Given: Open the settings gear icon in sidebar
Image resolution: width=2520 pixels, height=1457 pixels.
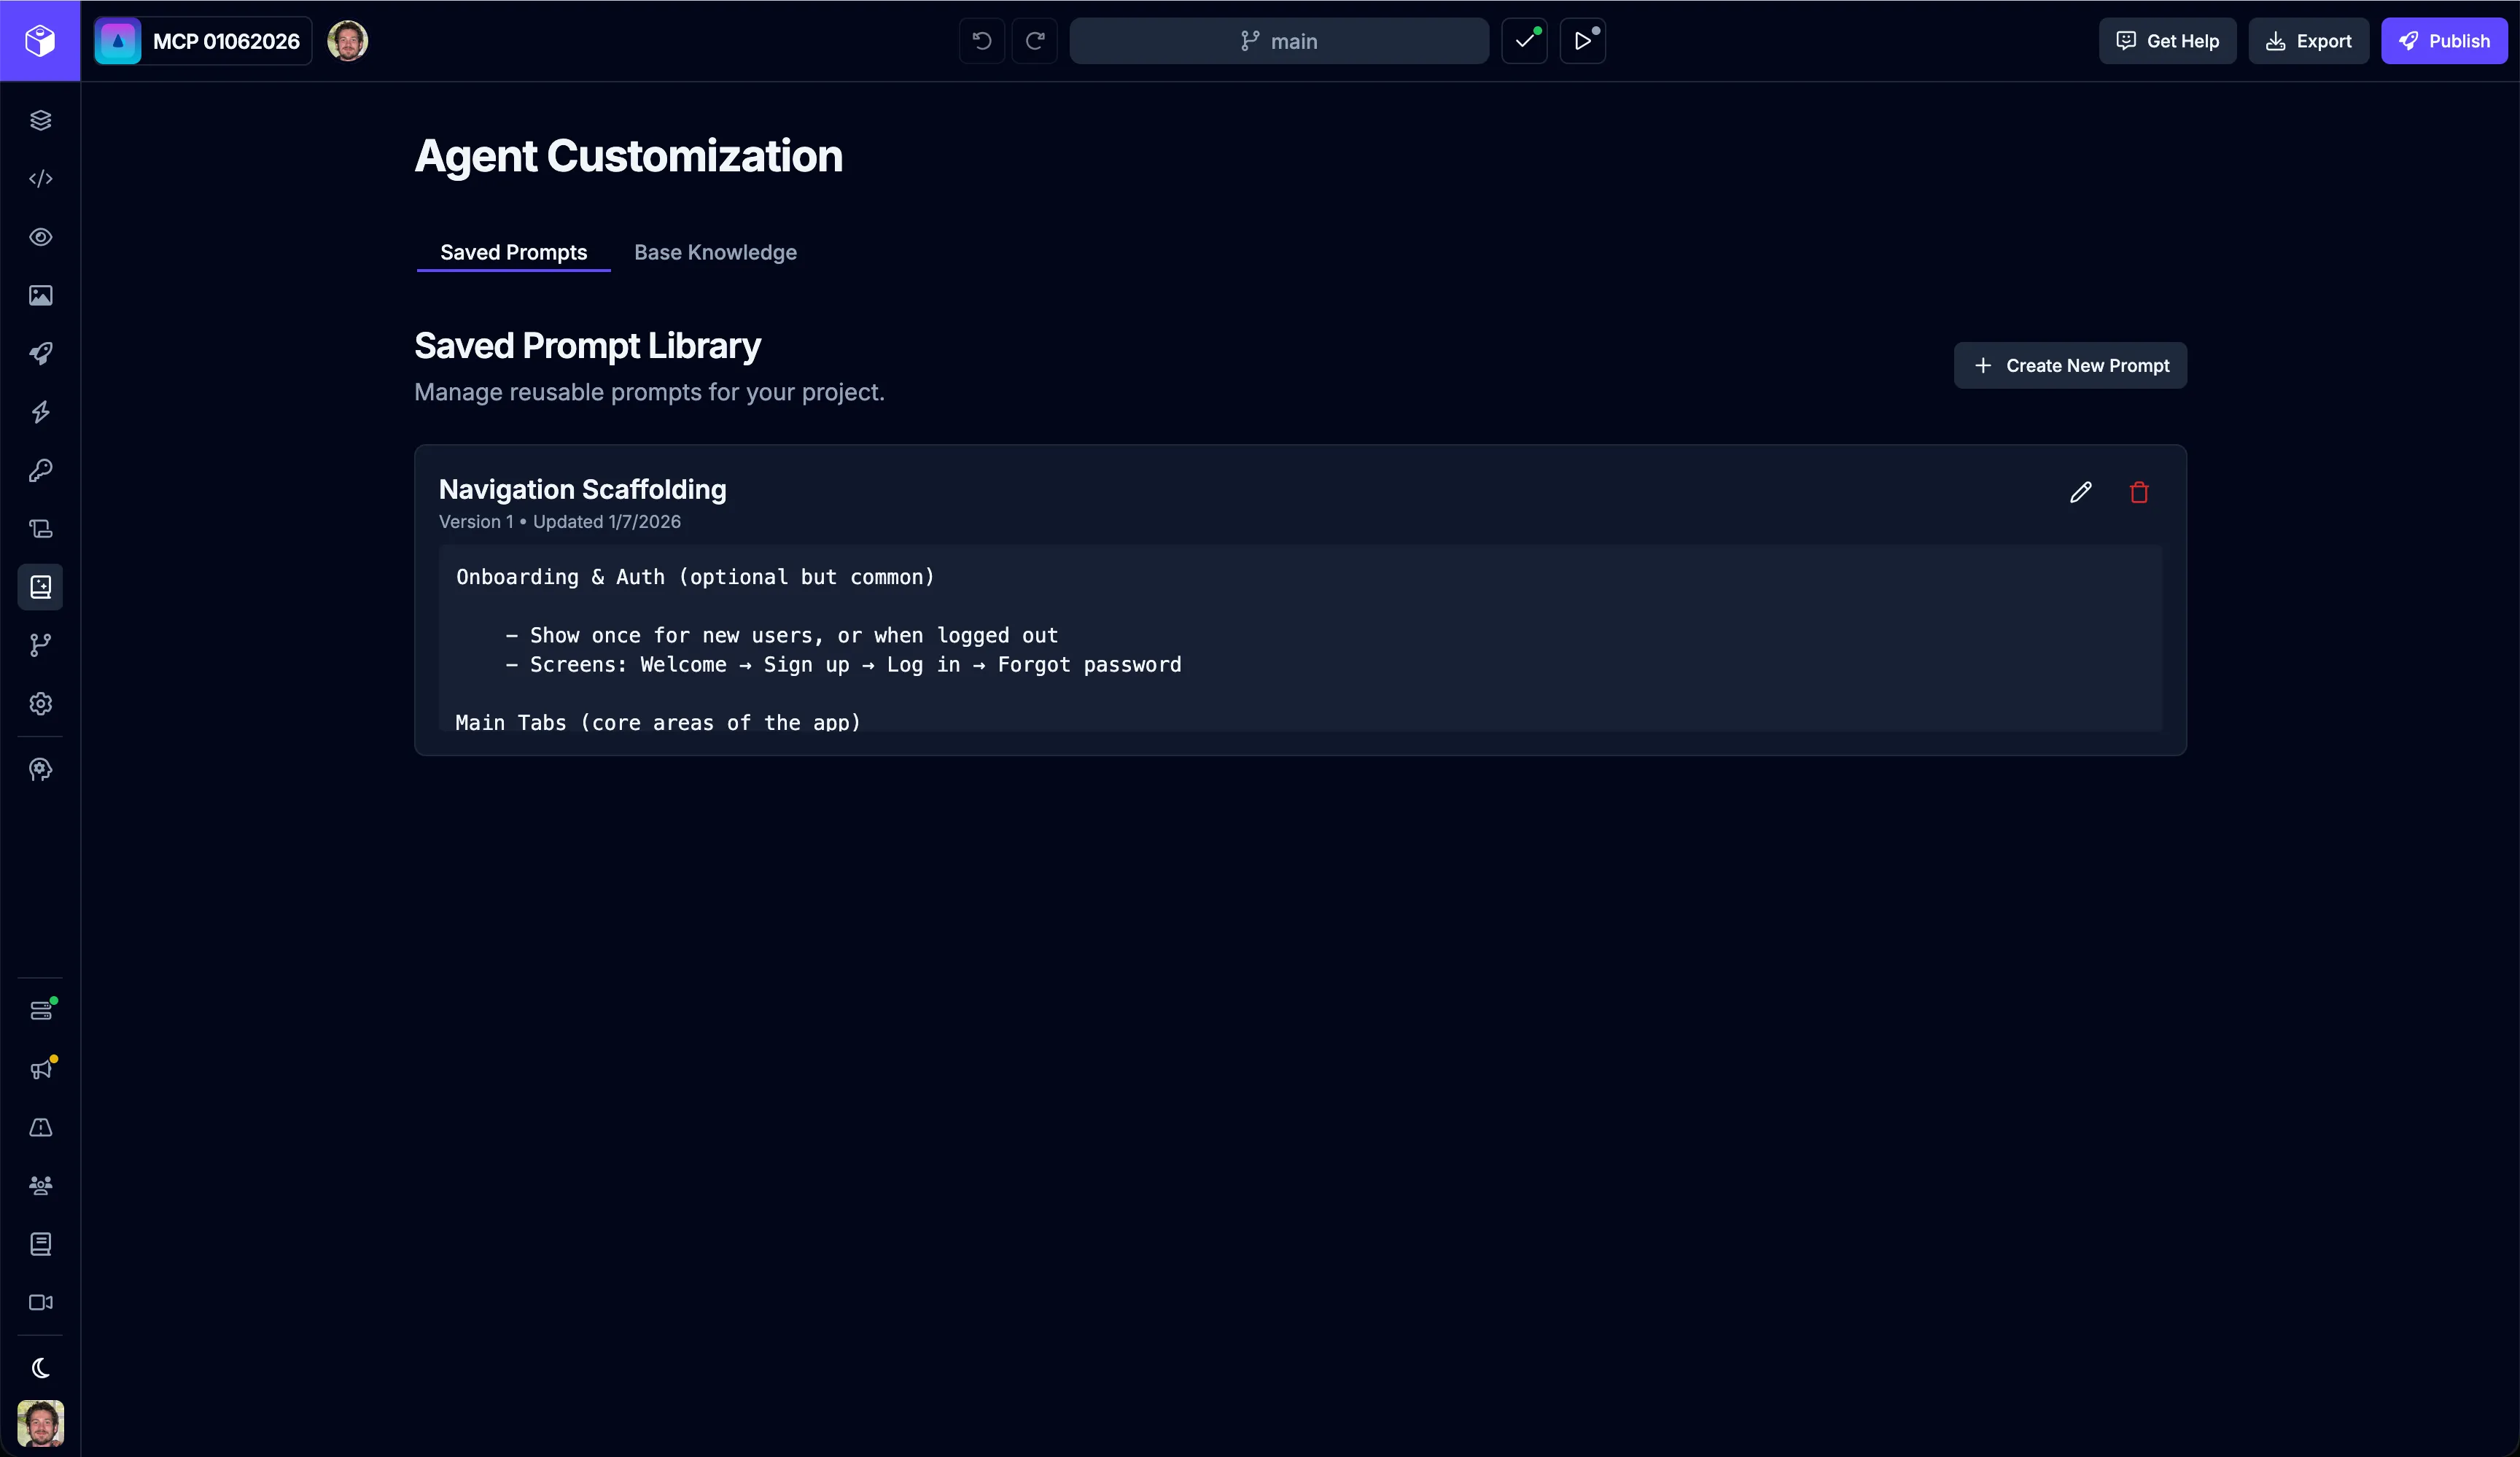Looking at the screenshot, I should 40,704.
